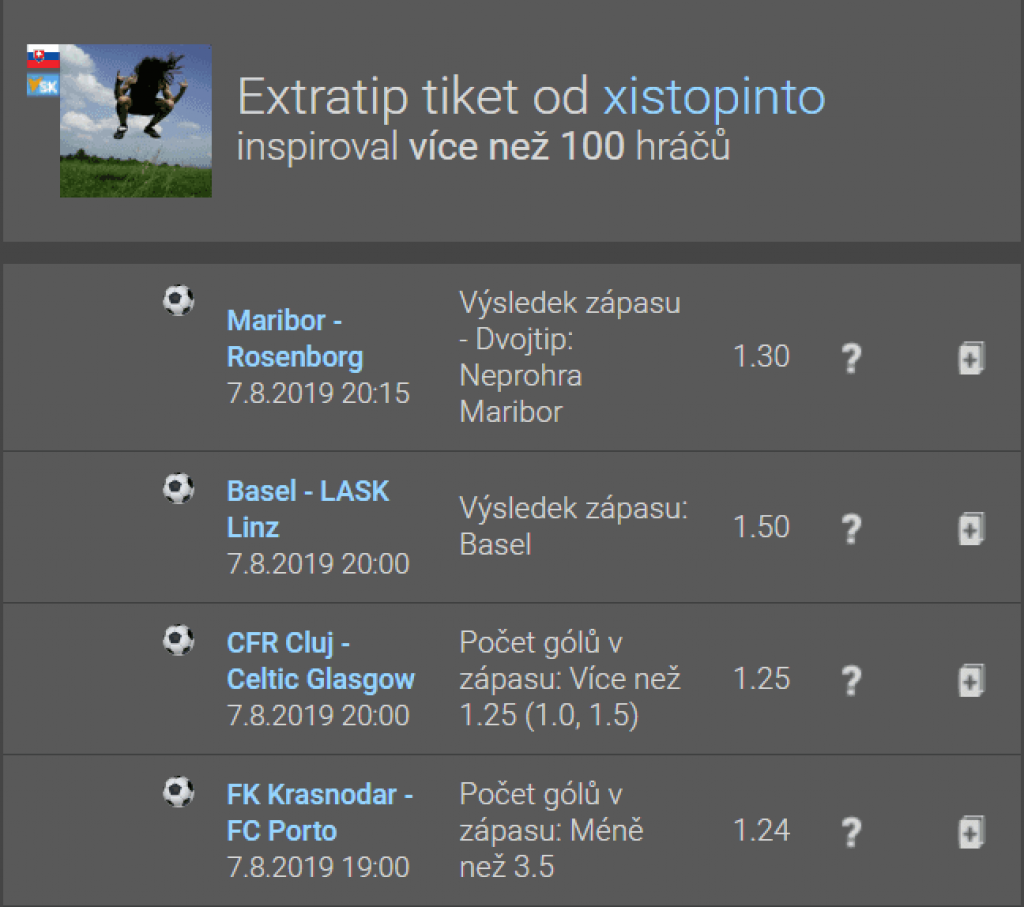Click the jumping person avatar thumbnail
Screen dimensions: 1024x907
[136, 120]
